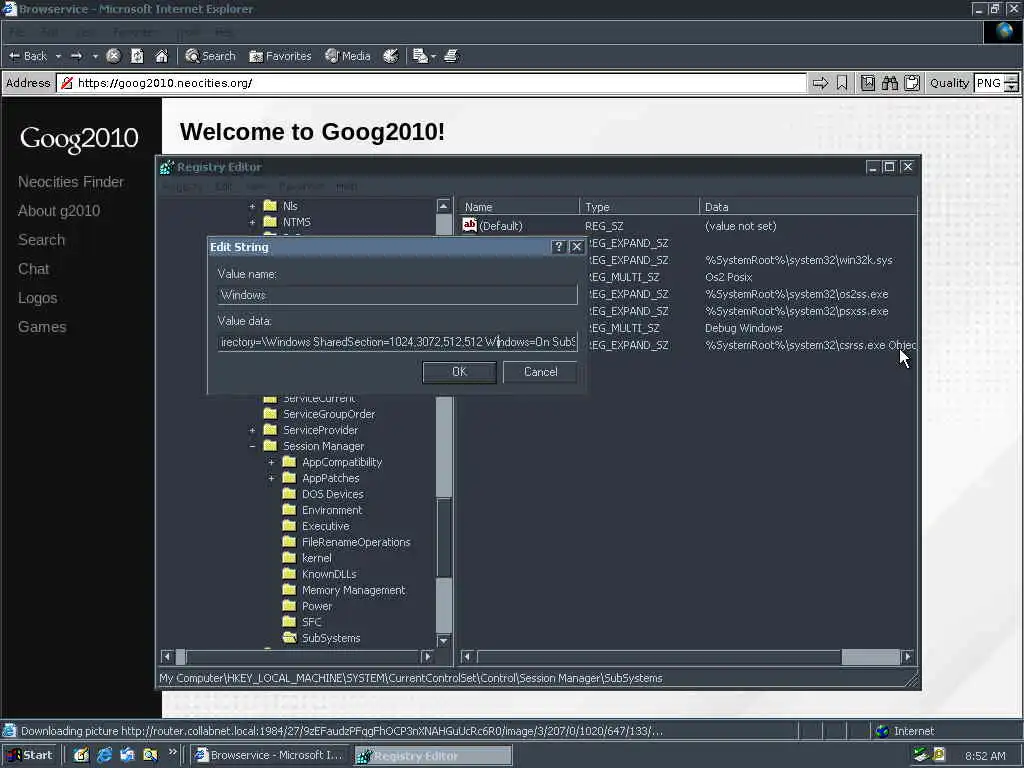Click the tree pane scroll up arrow

pyautogui.click(x=443, y=206)
